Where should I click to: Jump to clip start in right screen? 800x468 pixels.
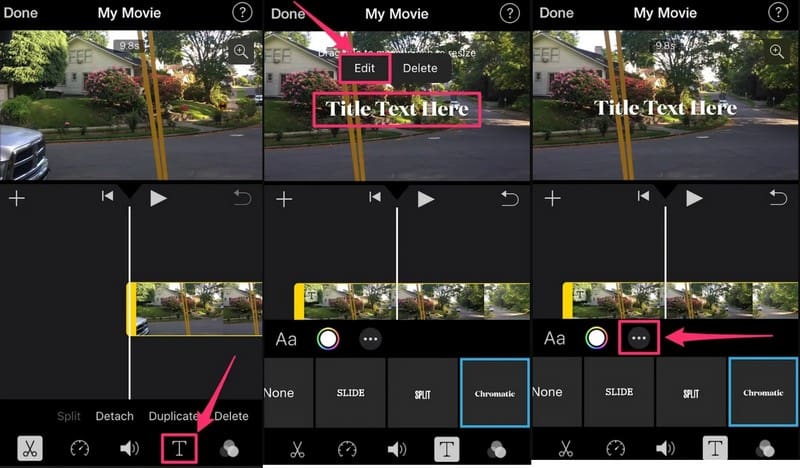click(643, 196)
